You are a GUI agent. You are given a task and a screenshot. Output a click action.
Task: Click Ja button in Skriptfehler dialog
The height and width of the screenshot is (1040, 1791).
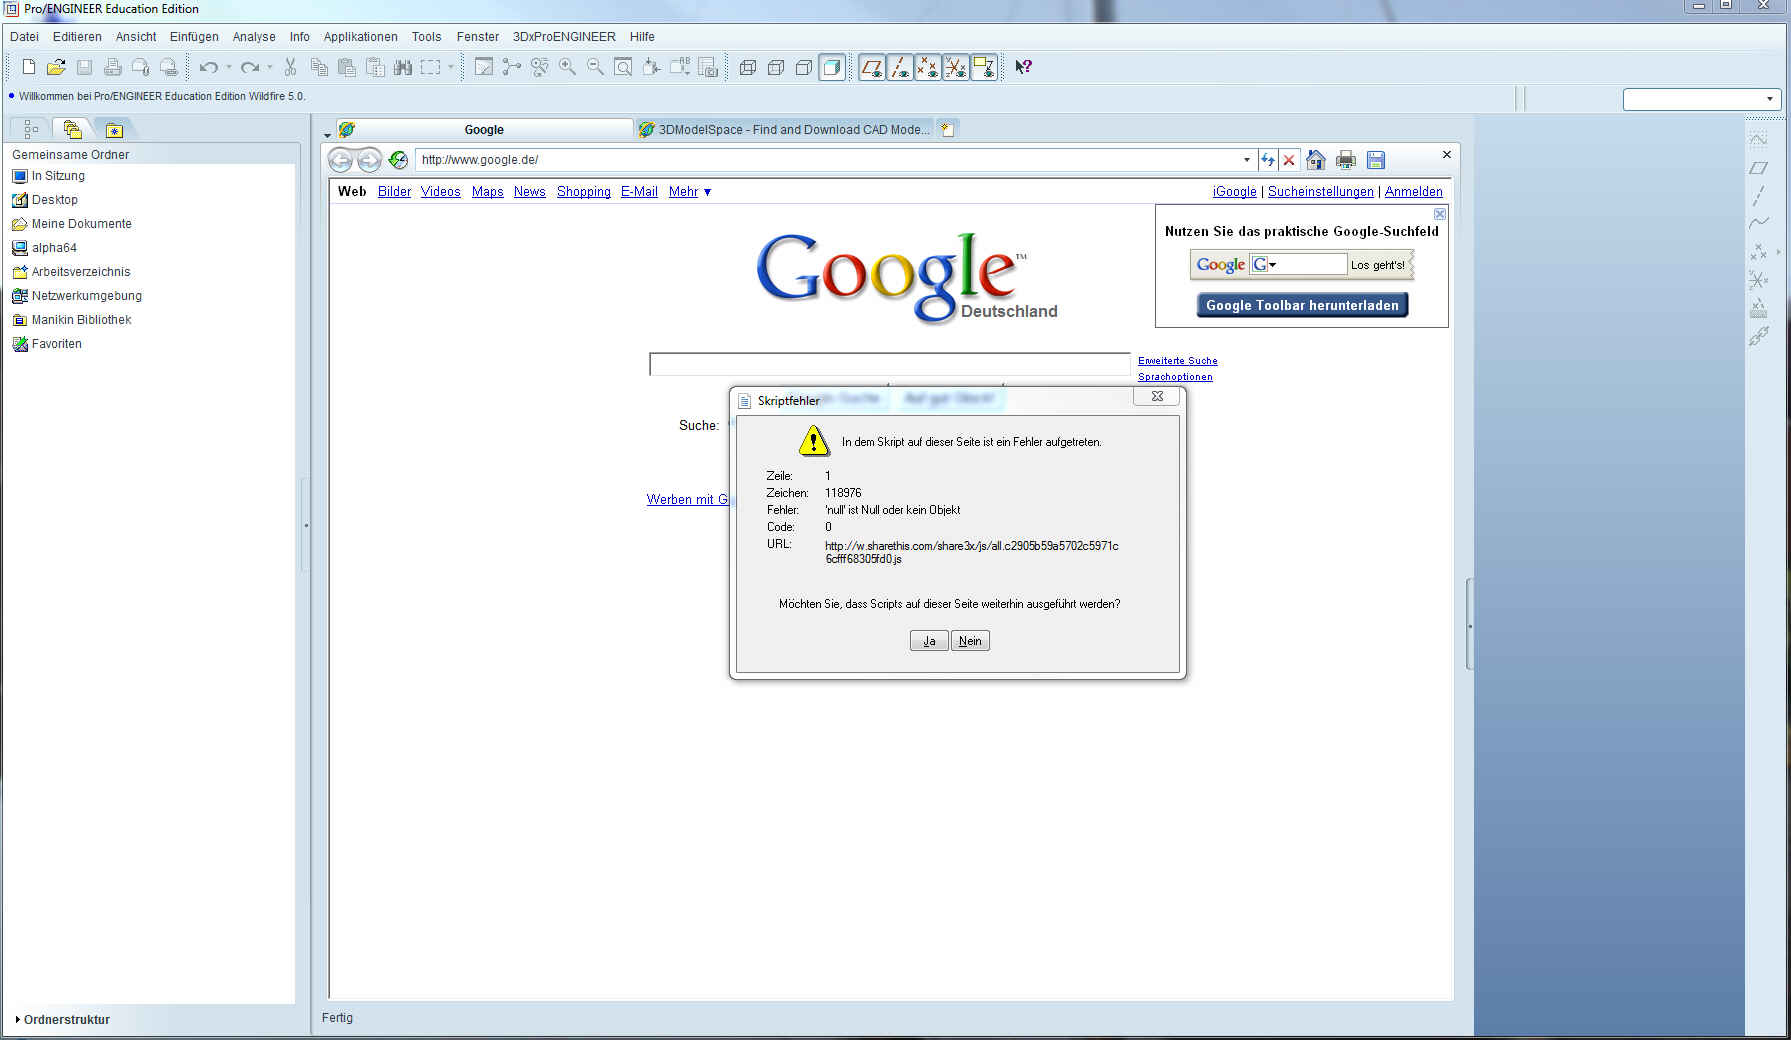click(929, 641)
